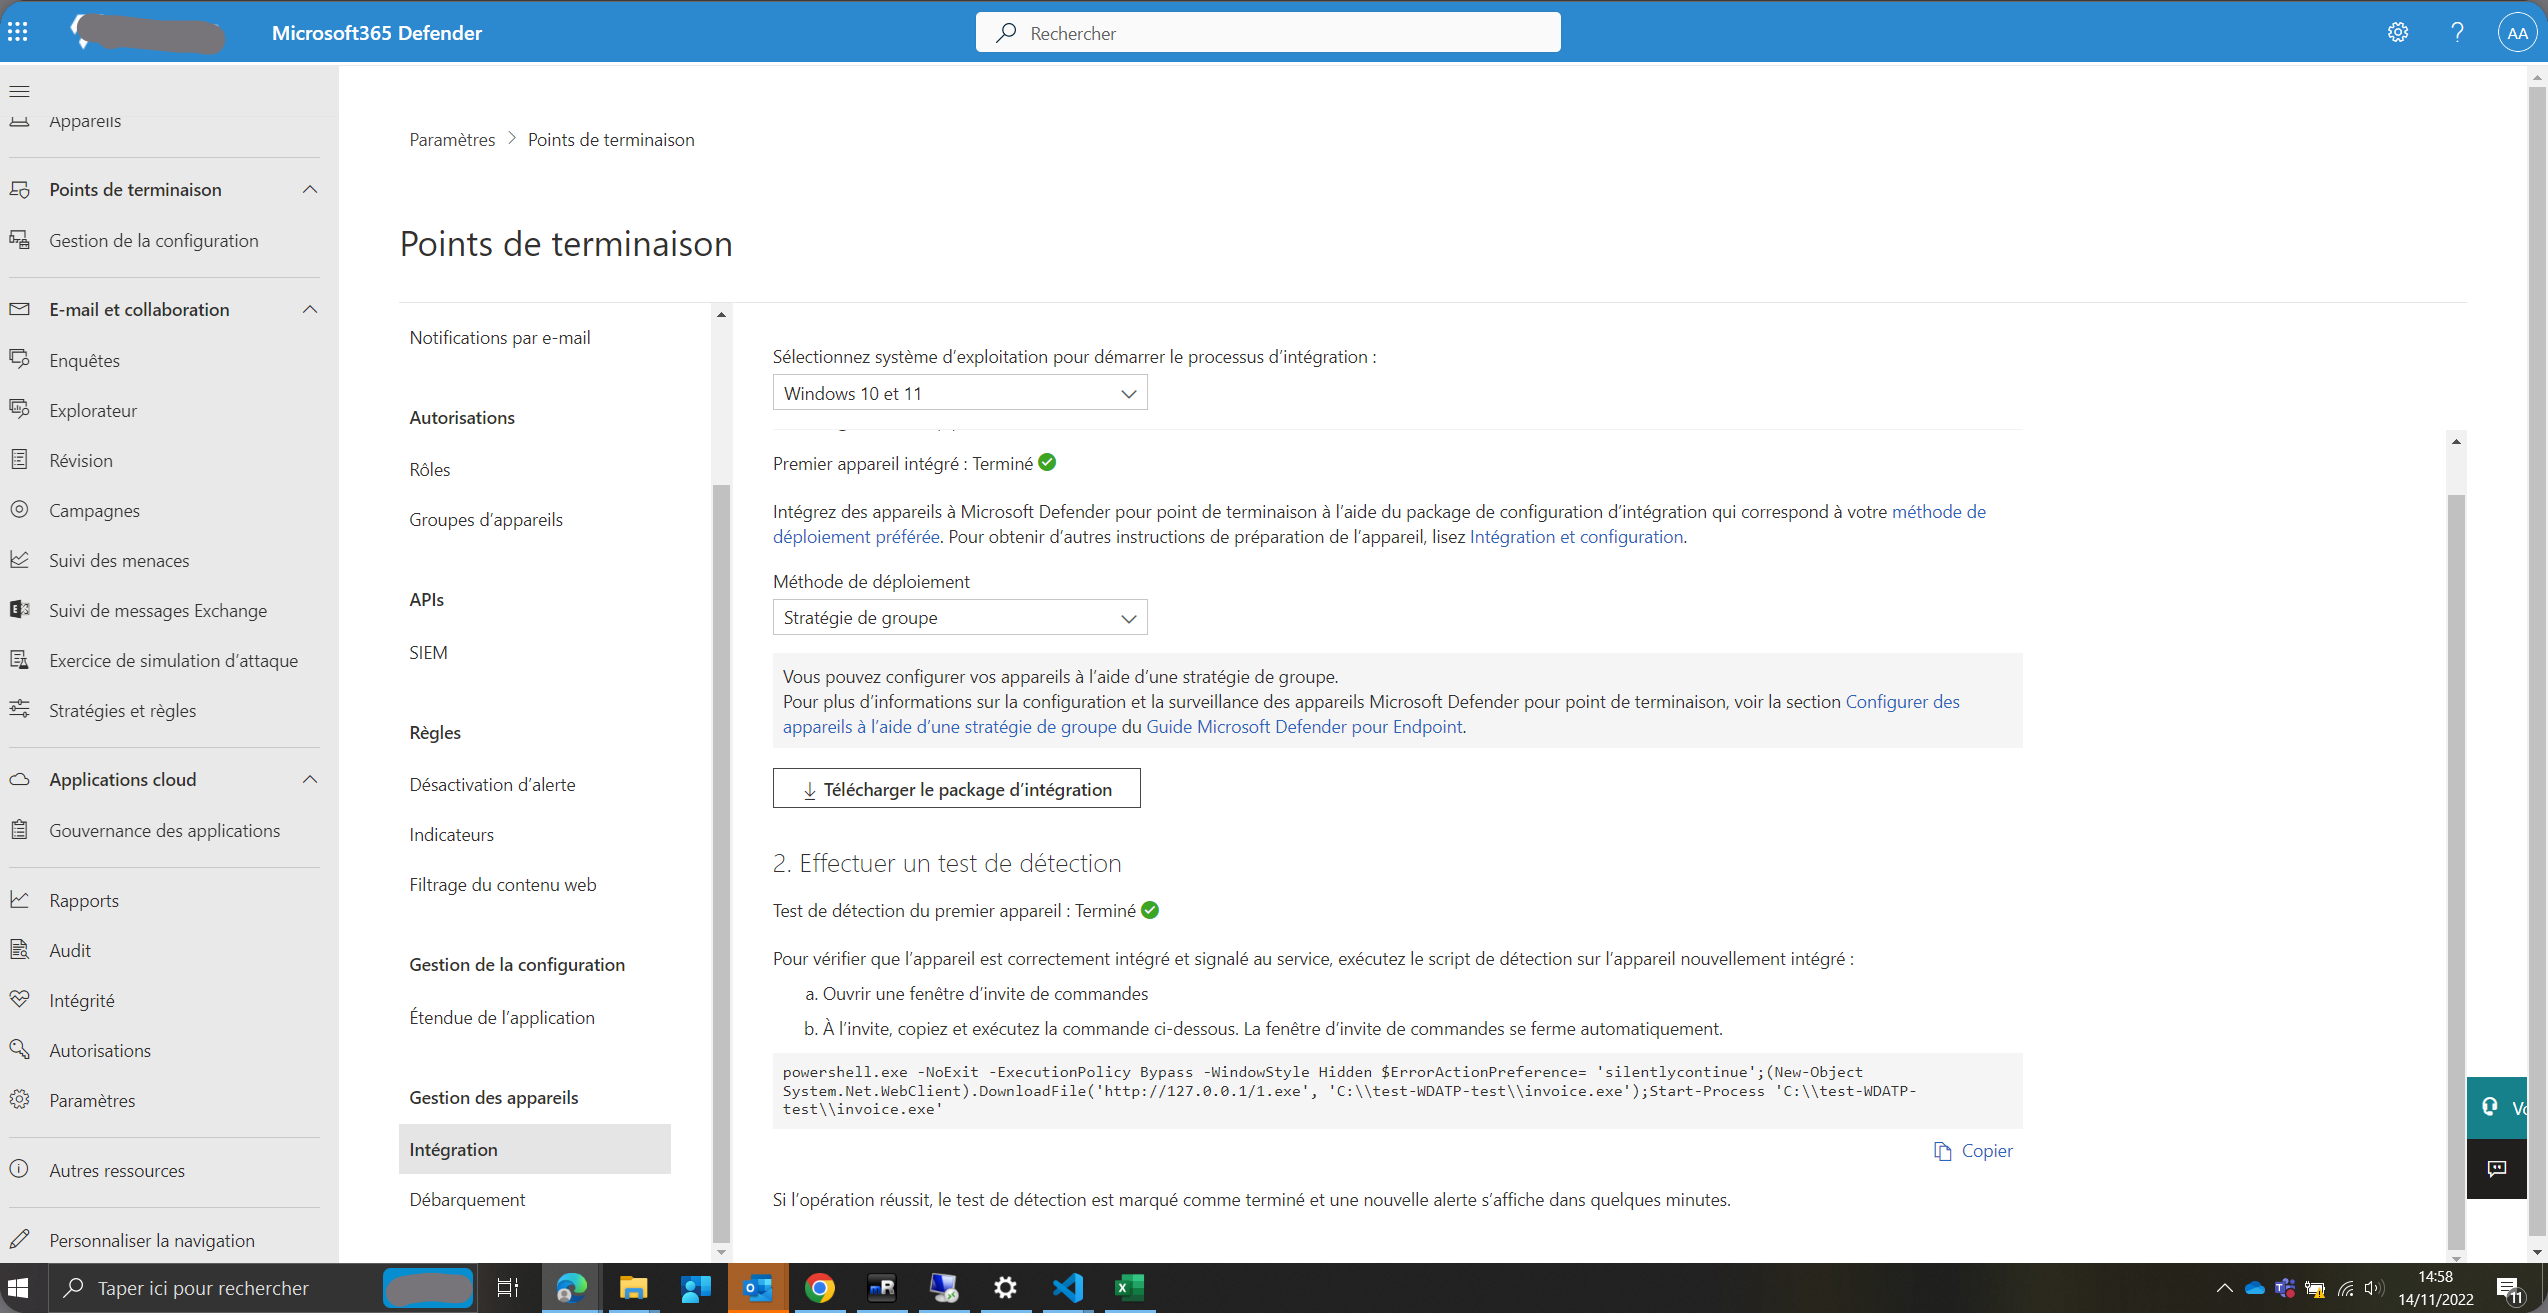Open the app launcher waffle menu

click(18, 32)
